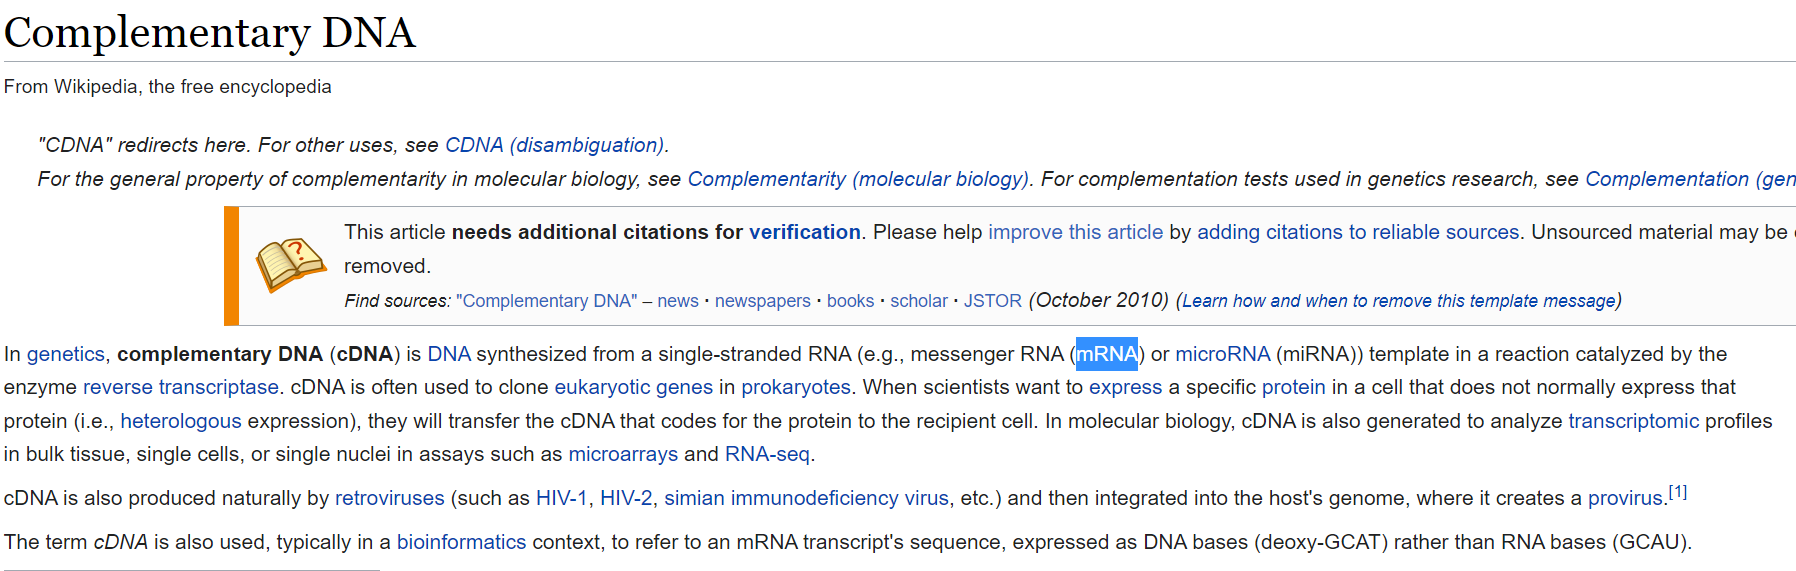Open Complementarity (molecular biology) link
The image size is (1796, 571).
pyautogui.click(x=857, y=179)
